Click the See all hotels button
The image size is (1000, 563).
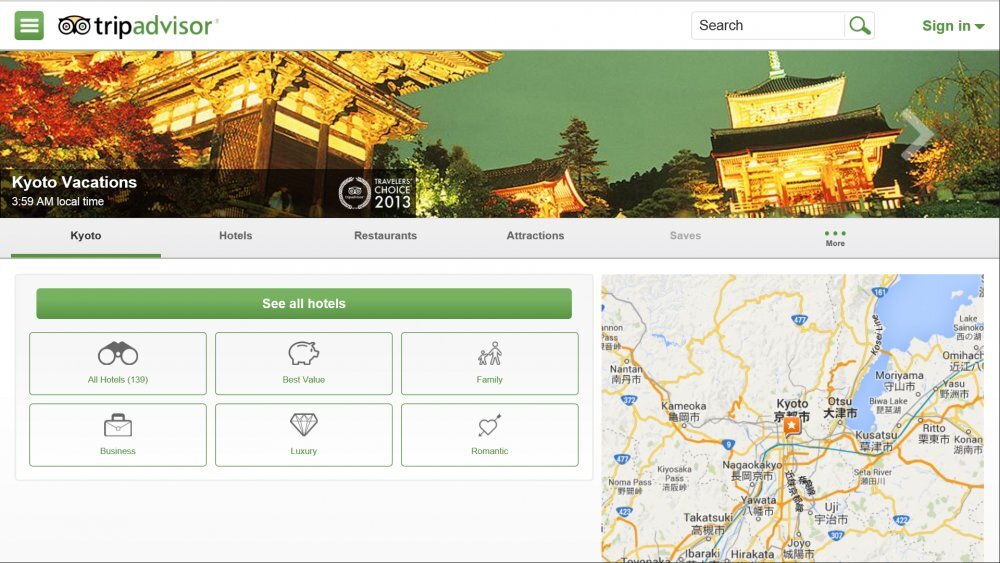coord(304,303)
